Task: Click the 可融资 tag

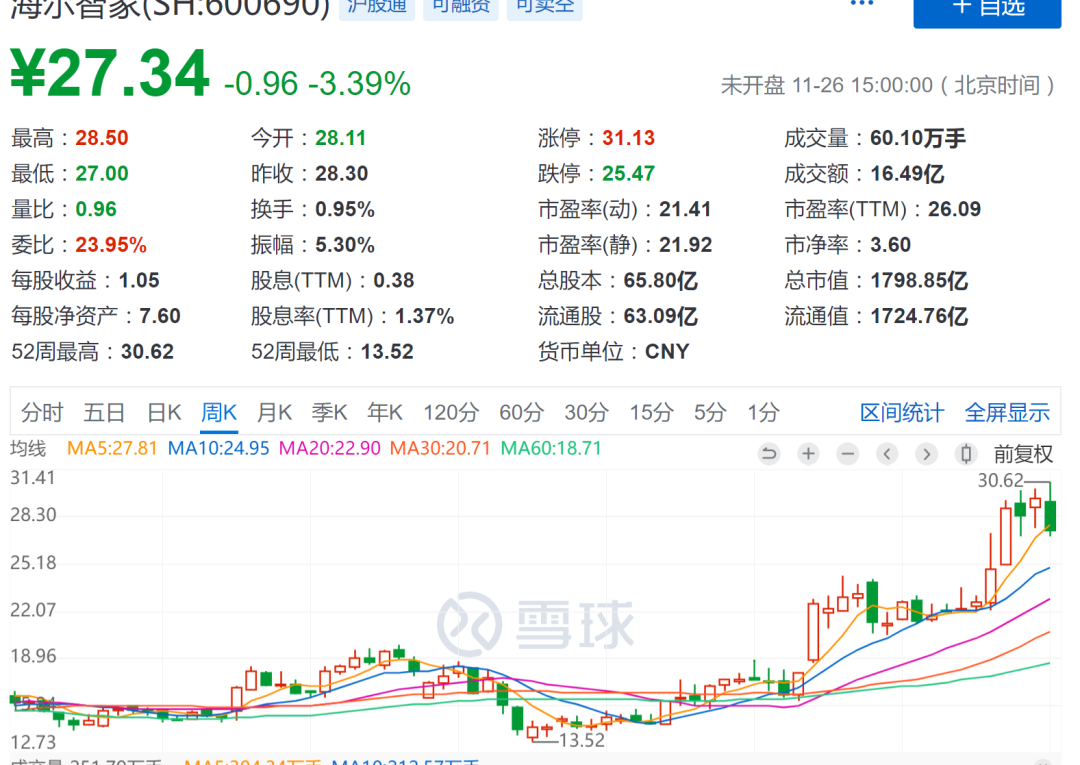Action: click(461, 8)
